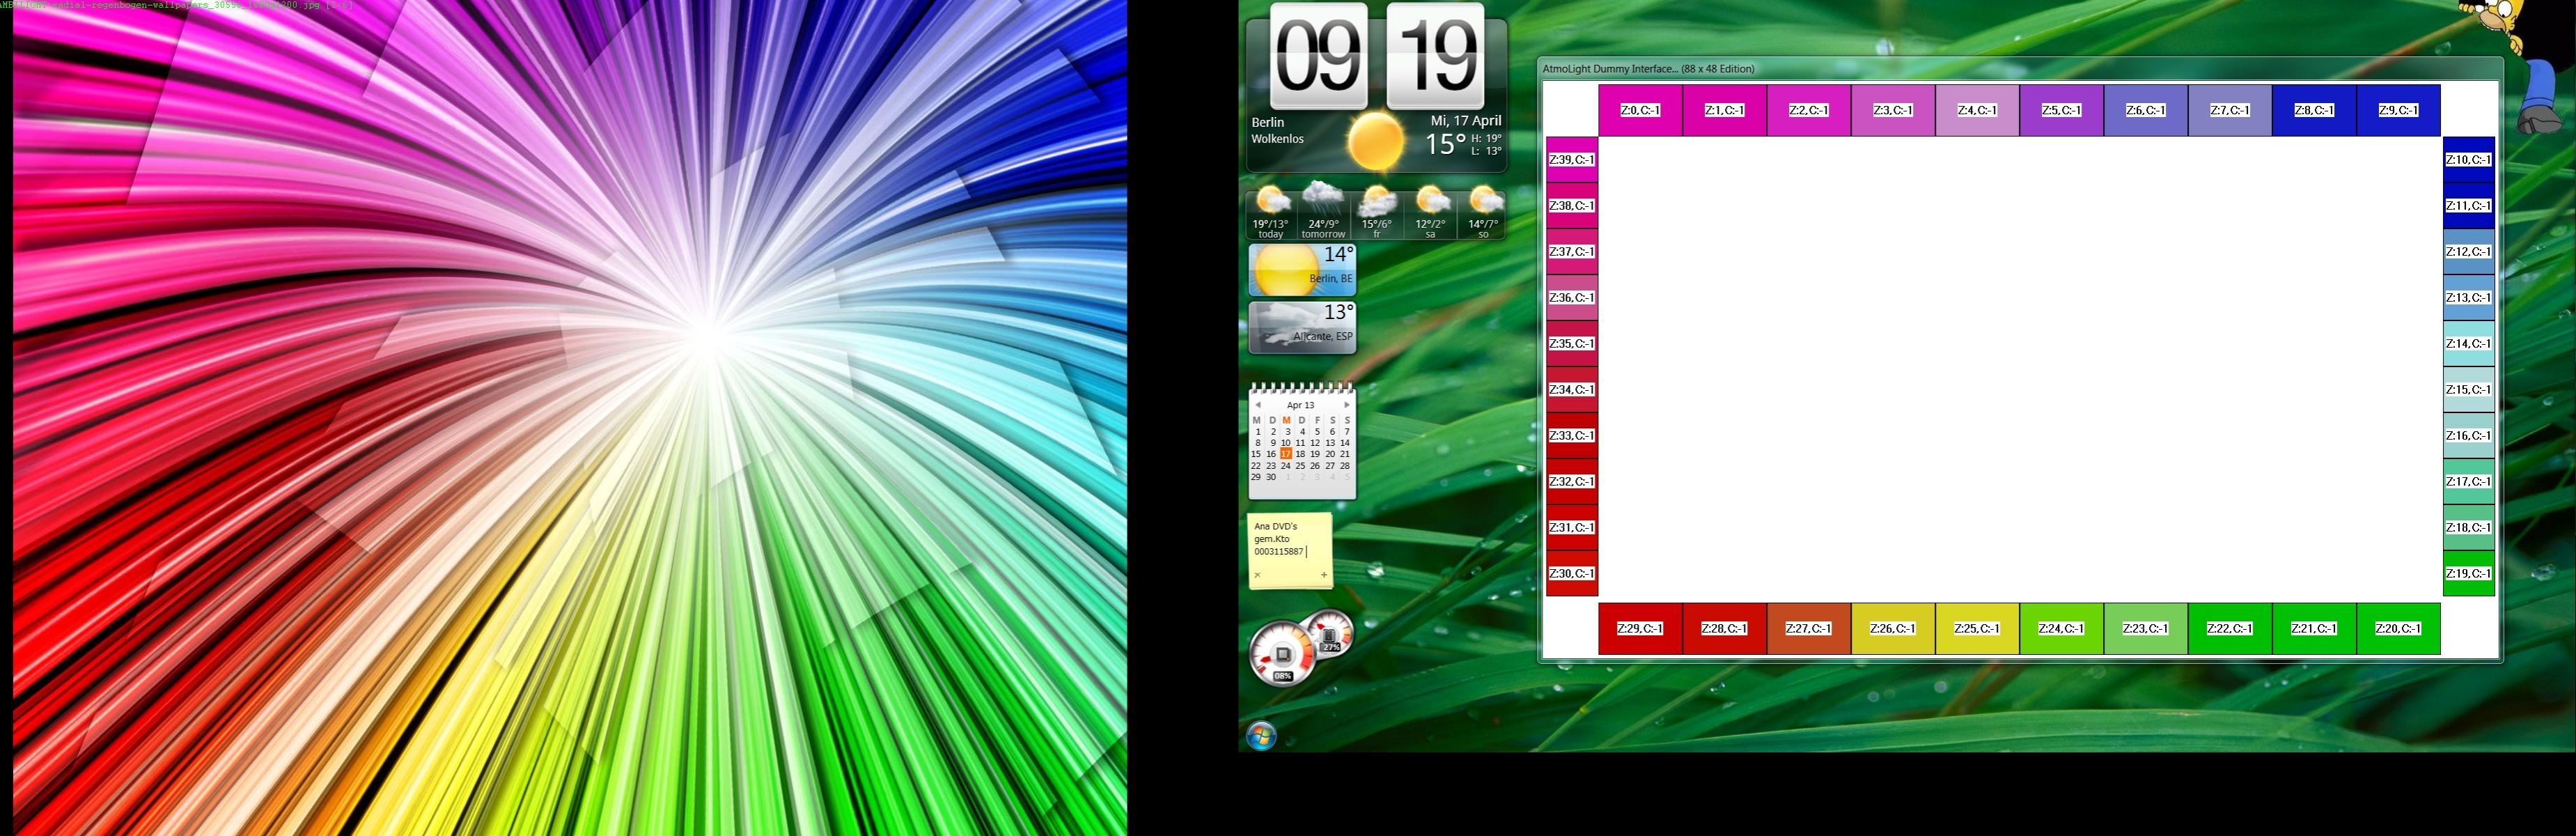Click the large sun icon in Berlin weather
2576x836 pixels.
(1376, 140)
